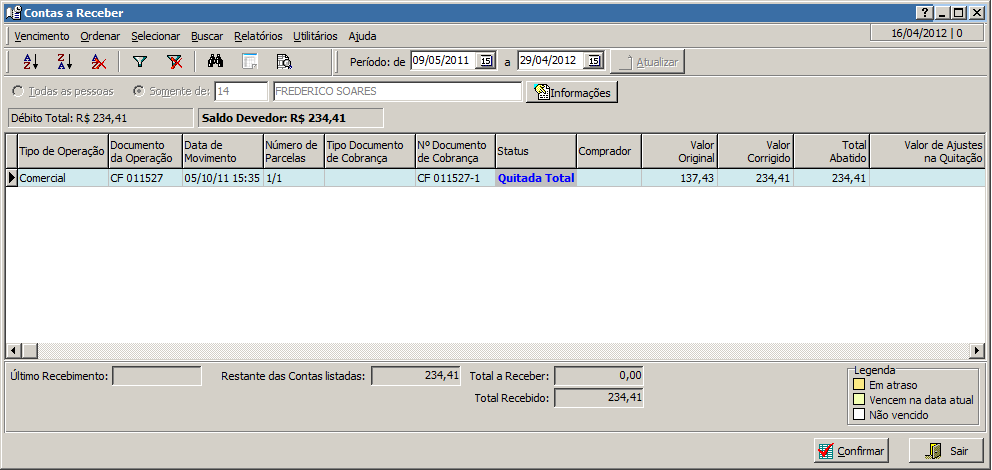Remove sorting with the crossed A-Z icon
The height and width of the screenshot is (470, 992).
[x=98, y=62]
